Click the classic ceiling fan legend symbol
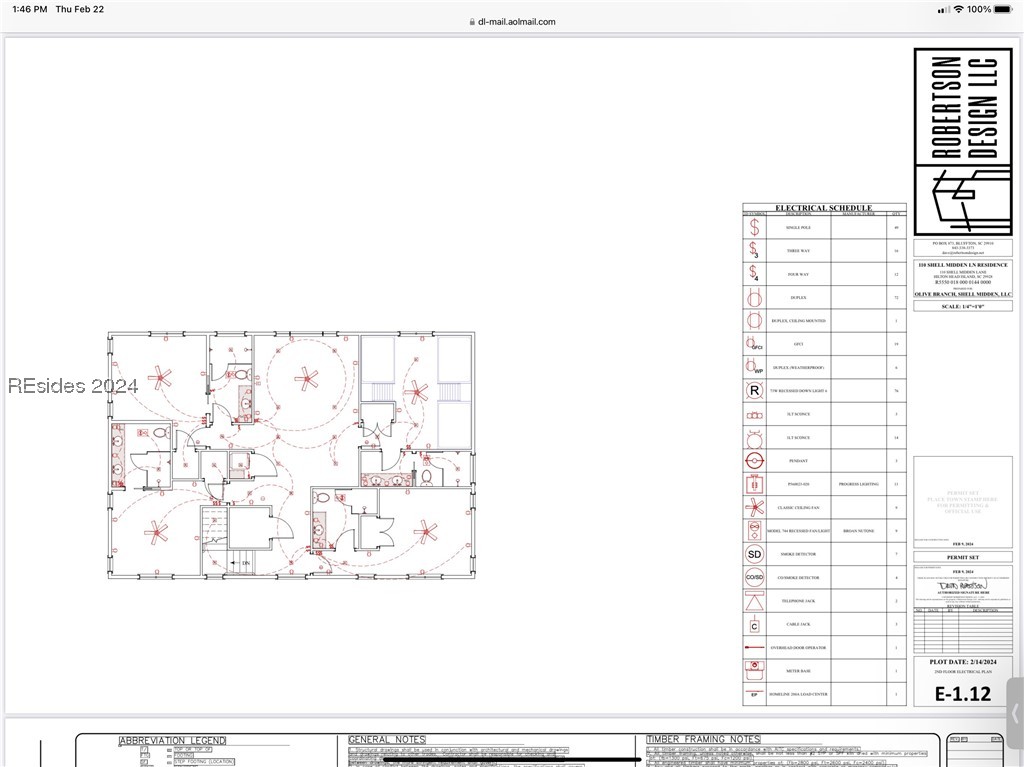The height and width of the screenshot is (767, 1024). pyautogui.click(x=754, y=507)
